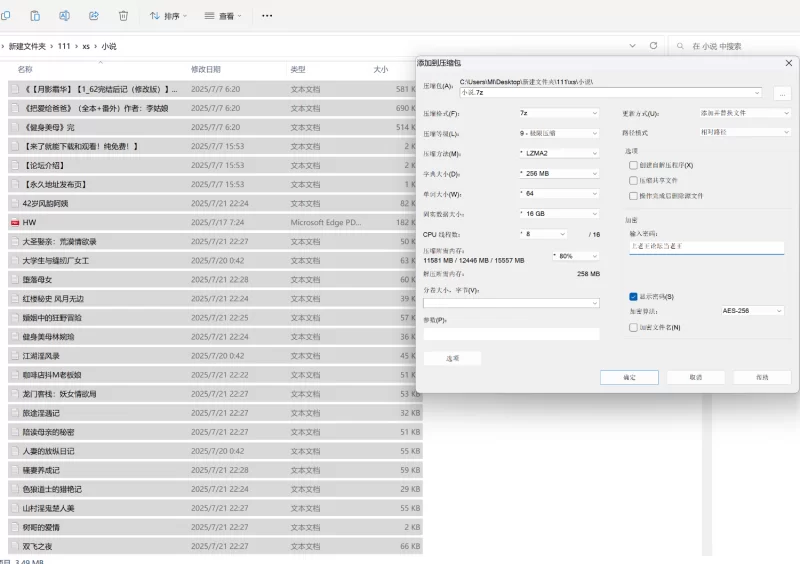Screen dimensions: 800x564
Task: Click 小说 breadcrumb segment
Action: [x=109, y=46]
